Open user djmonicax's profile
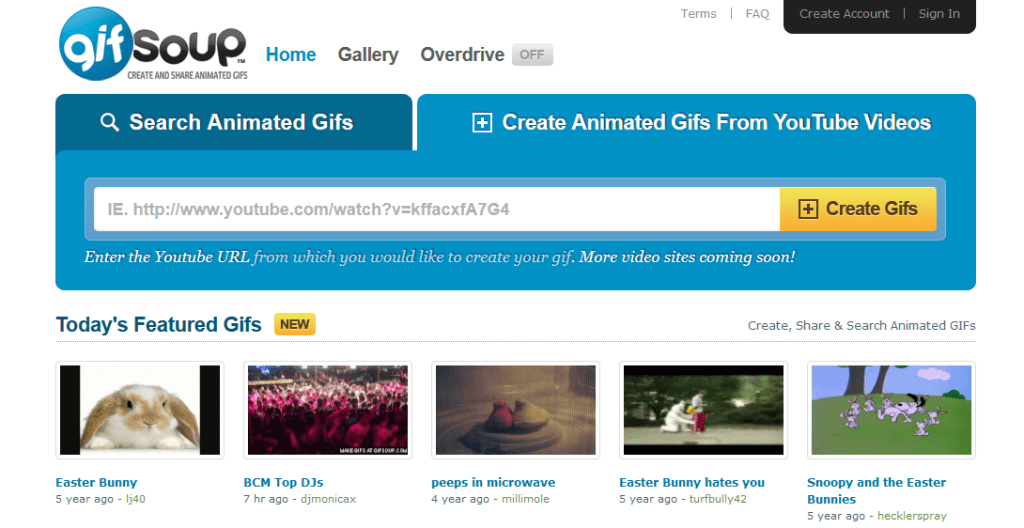 coord(328,499)
